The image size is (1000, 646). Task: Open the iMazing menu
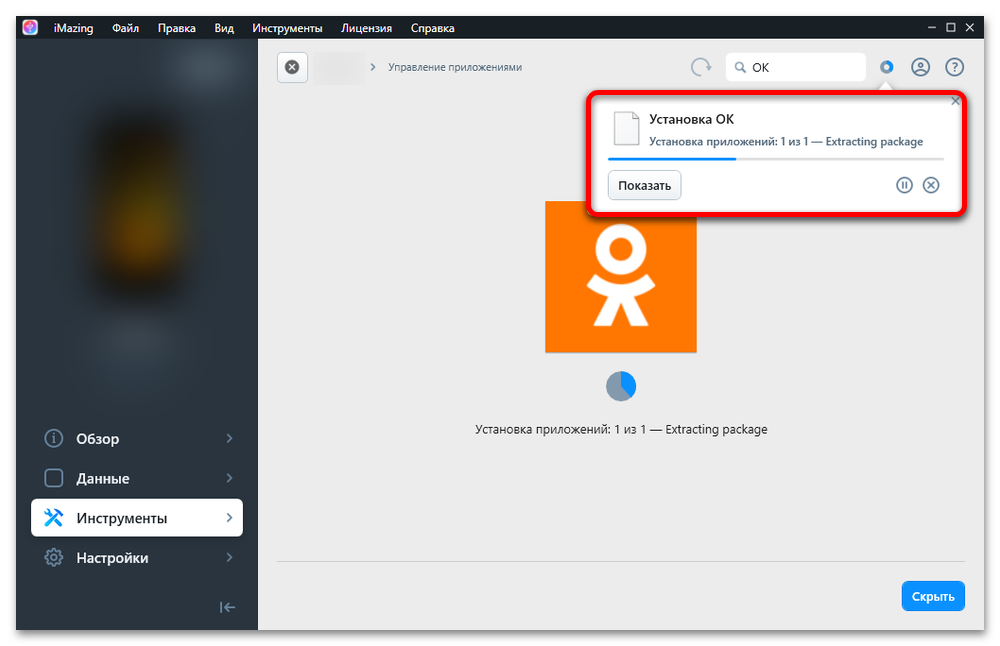click(x=73, y=28)
